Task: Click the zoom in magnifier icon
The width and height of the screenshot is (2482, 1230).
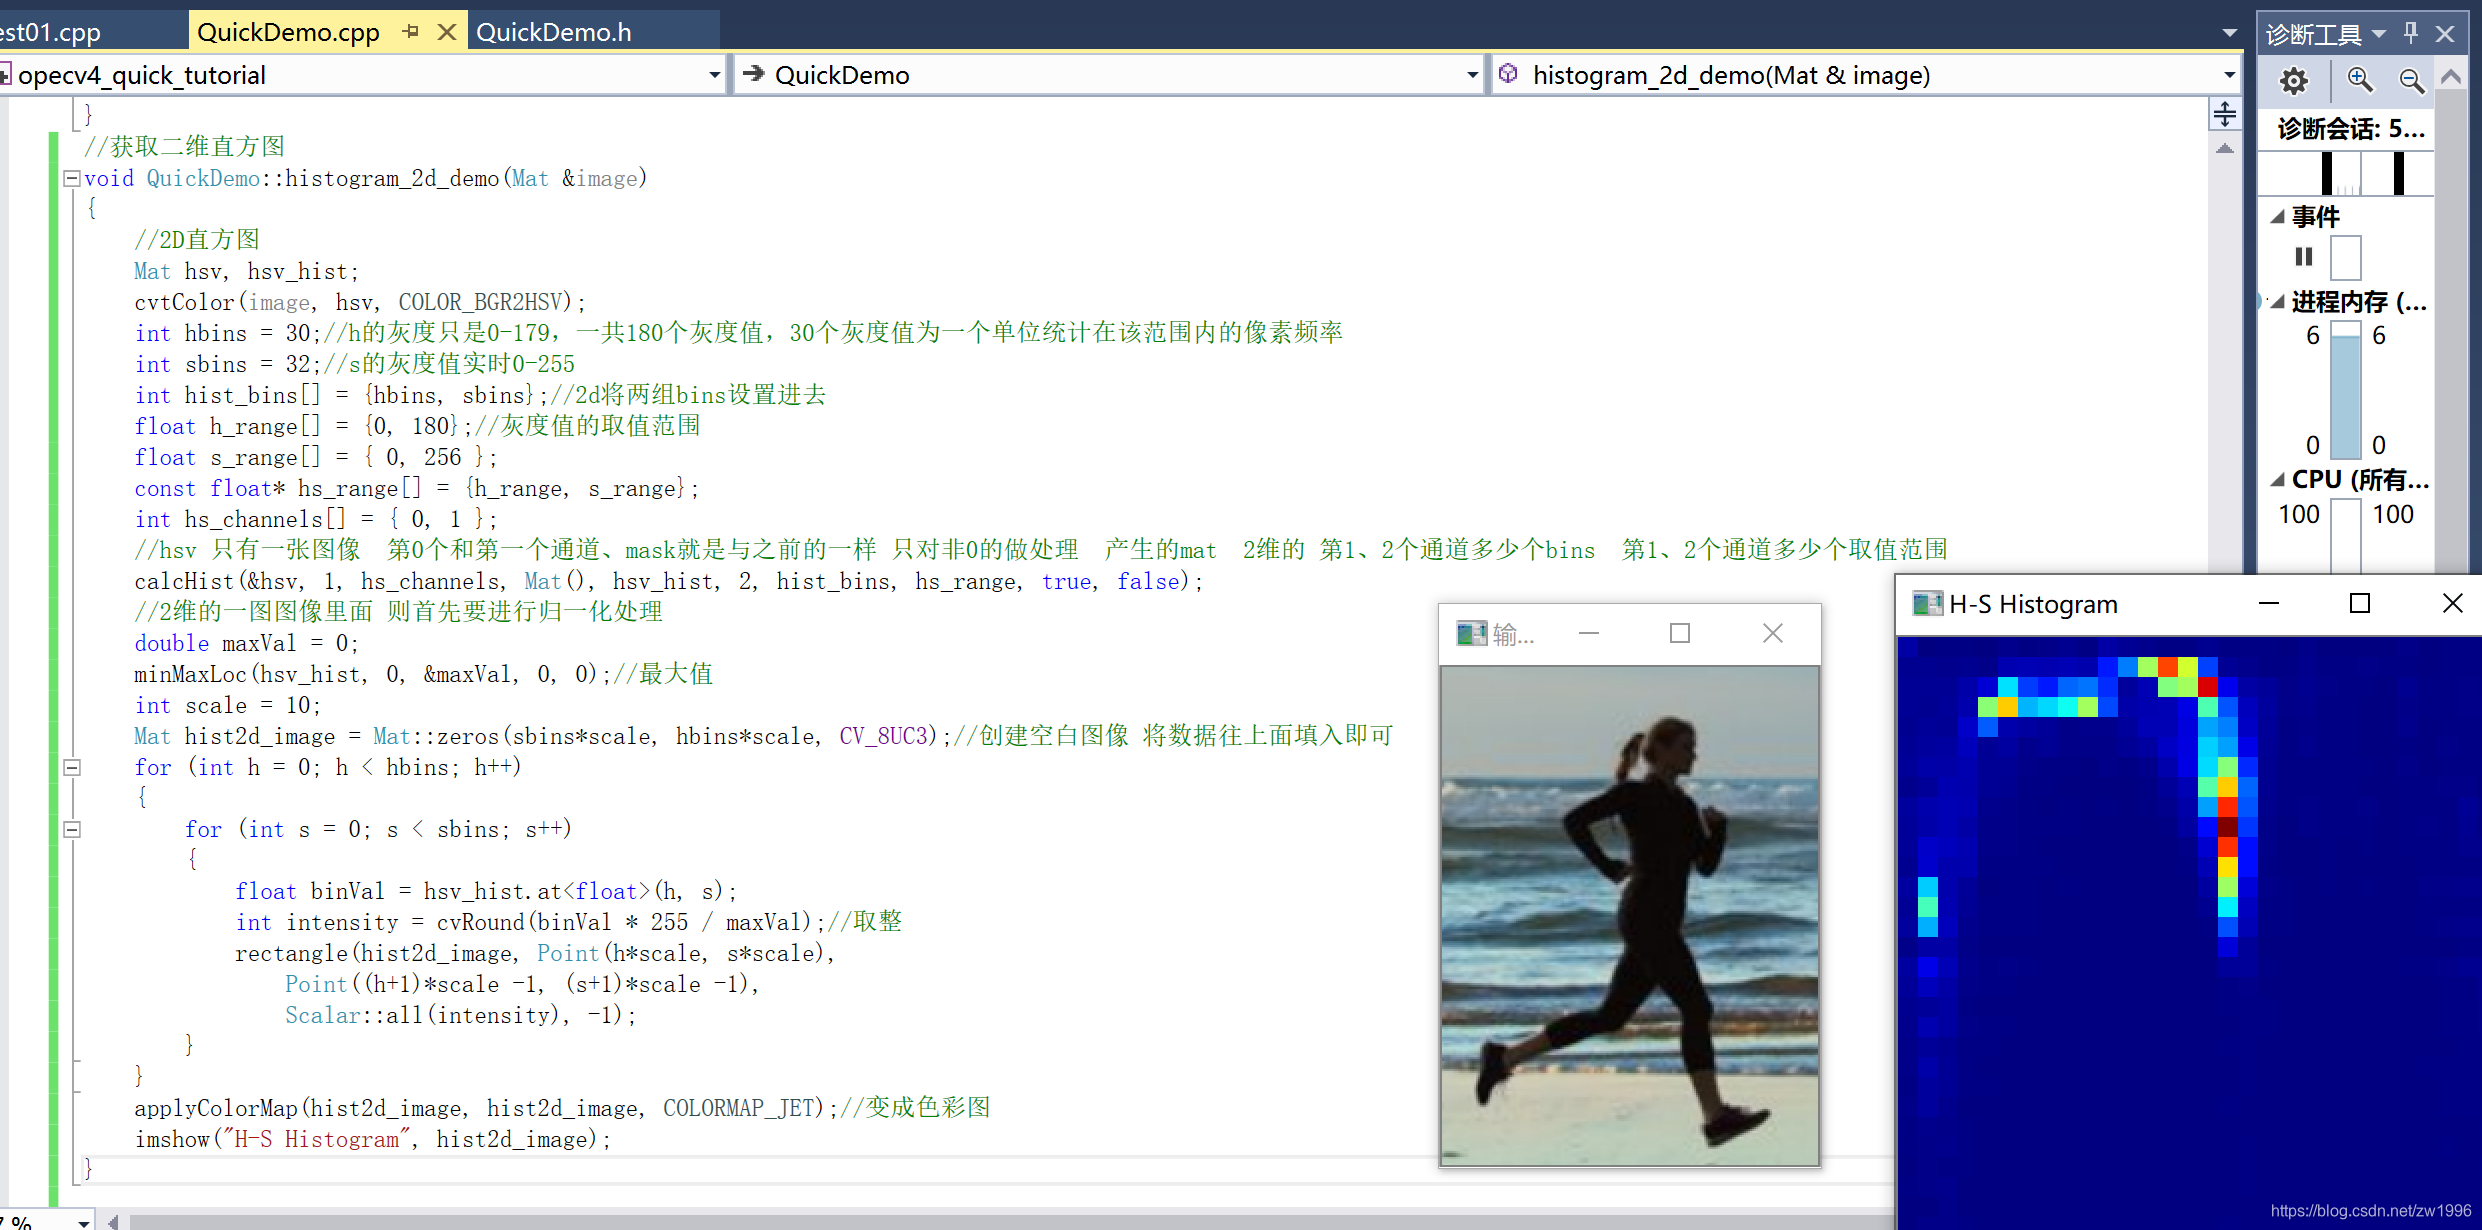Action: pyautogui.click(x=2360, y=80)
